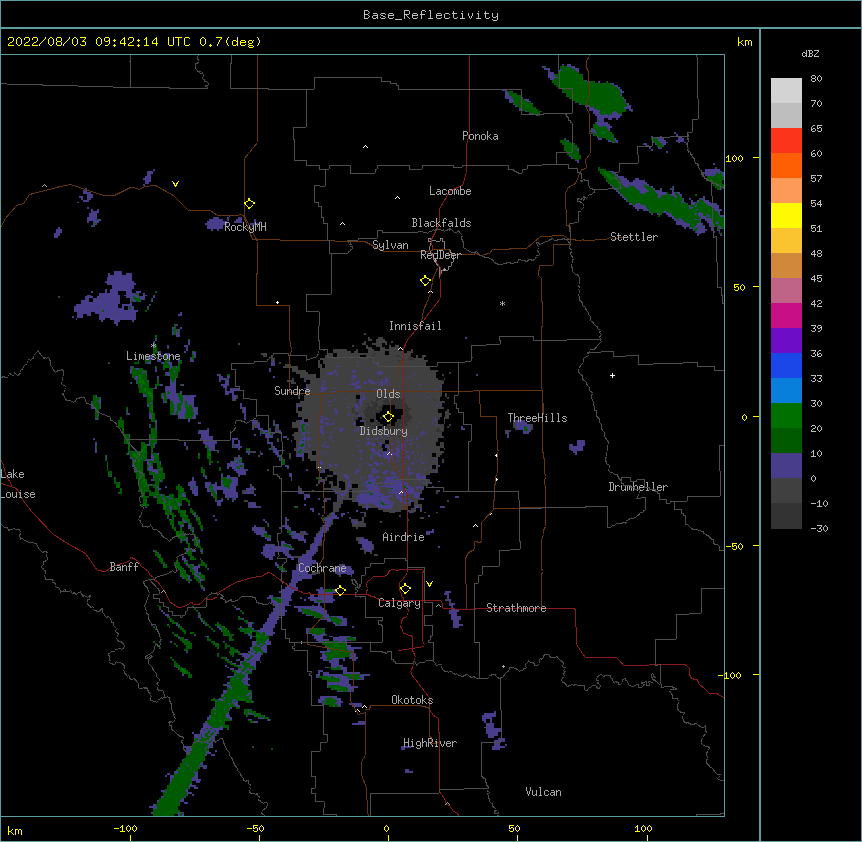The image size is (862, 842).
Task: Select the orange 57-60 dBZ legend swatch
Action: click(786, 165)
